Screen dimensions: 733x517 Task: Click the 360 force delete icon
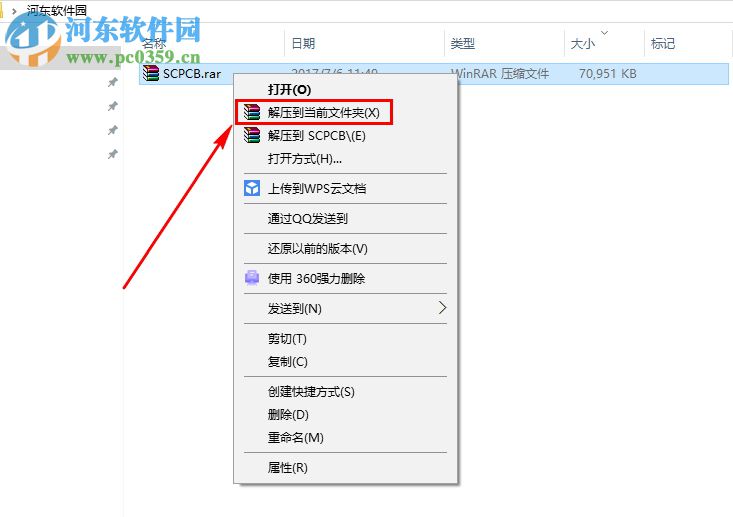[x=252, y=278]
